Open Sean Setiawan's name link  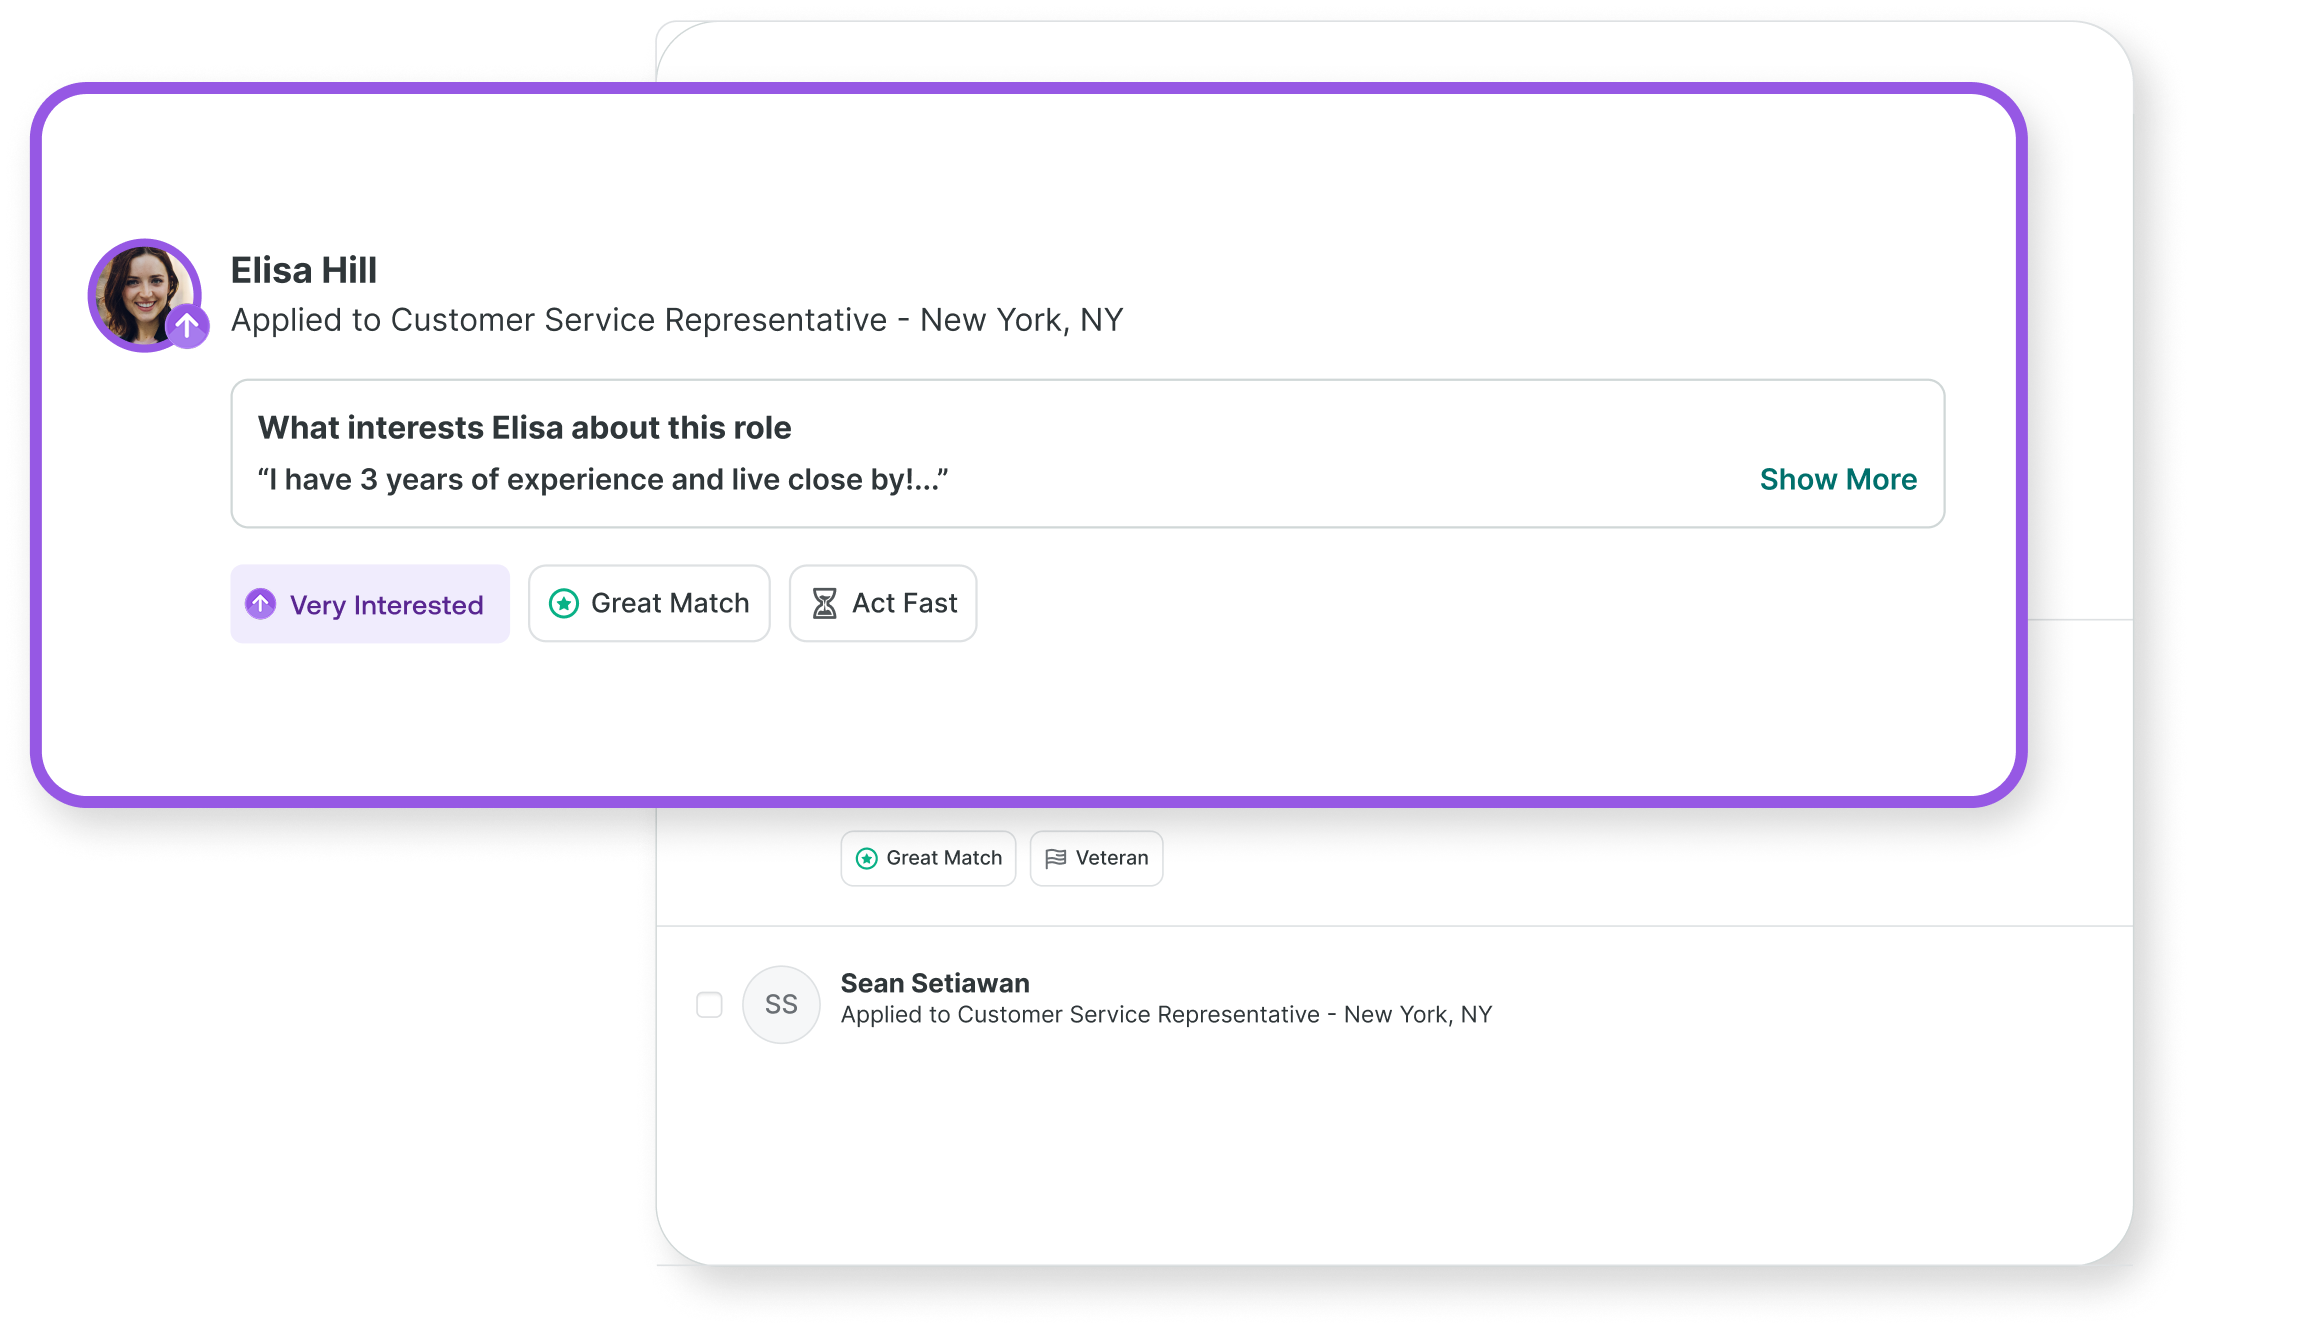(x=935, y=983)
